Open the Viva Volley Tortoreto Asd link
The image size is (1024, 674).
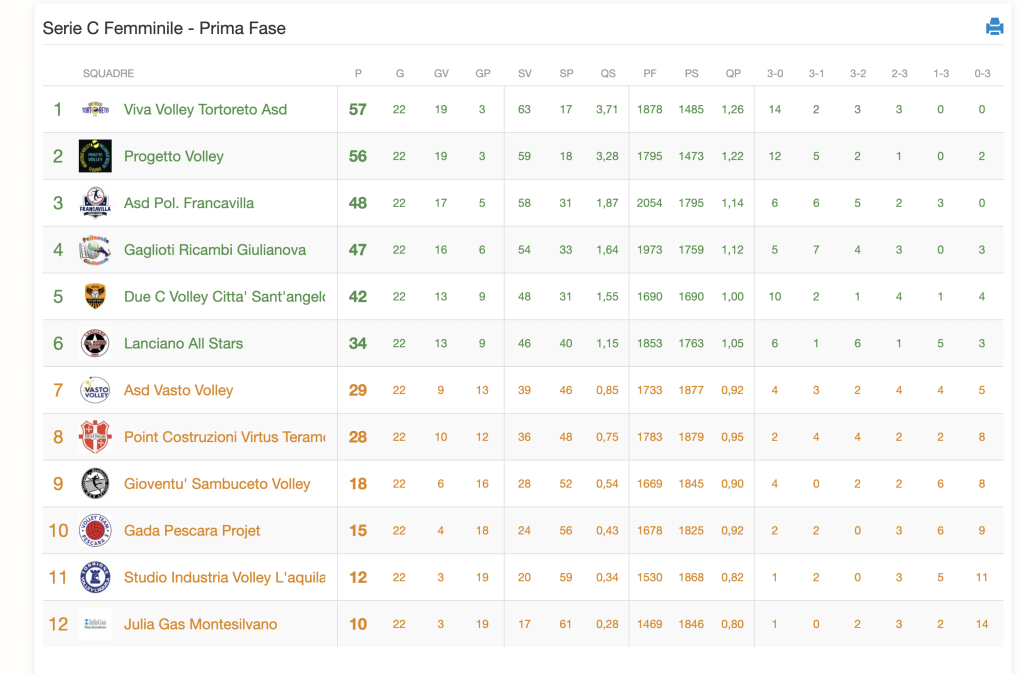click(x=205, y=109)
